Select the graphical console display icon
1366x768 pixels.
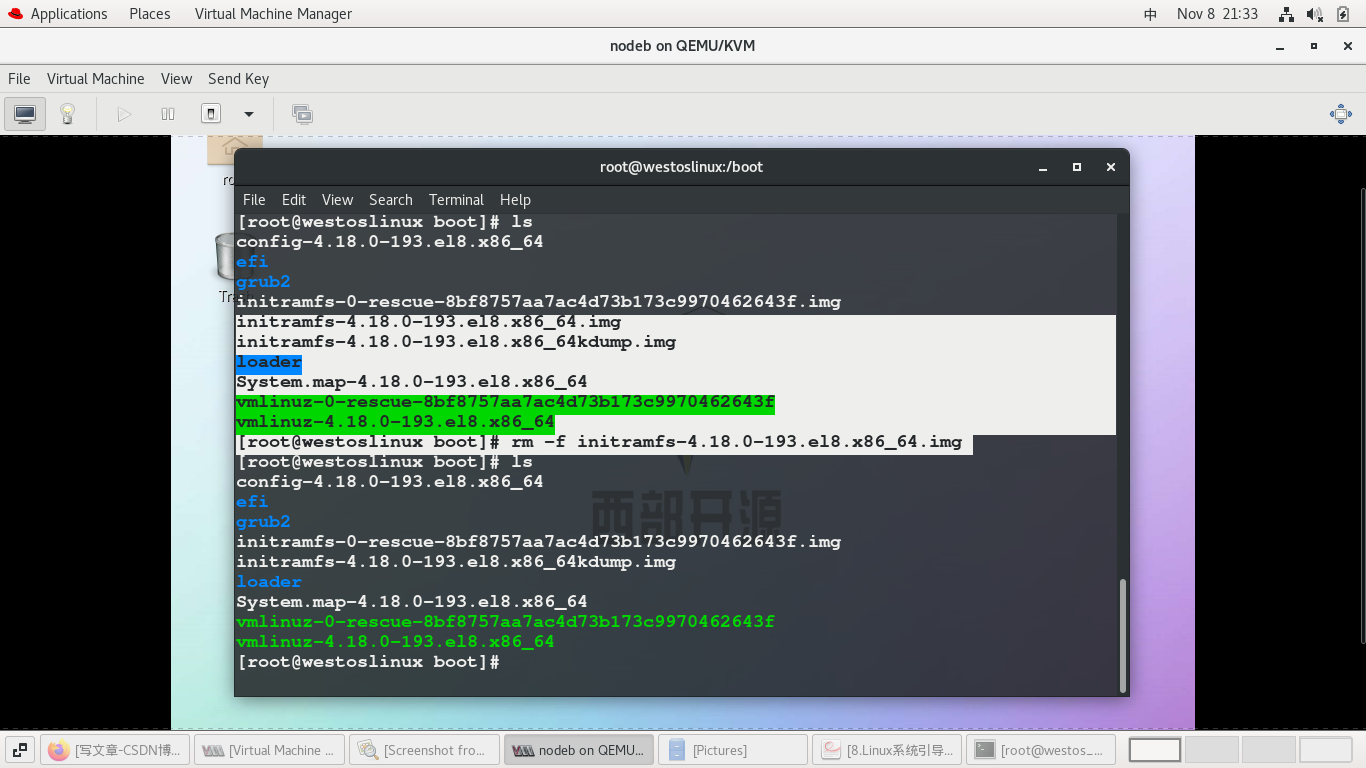(24, 113)
